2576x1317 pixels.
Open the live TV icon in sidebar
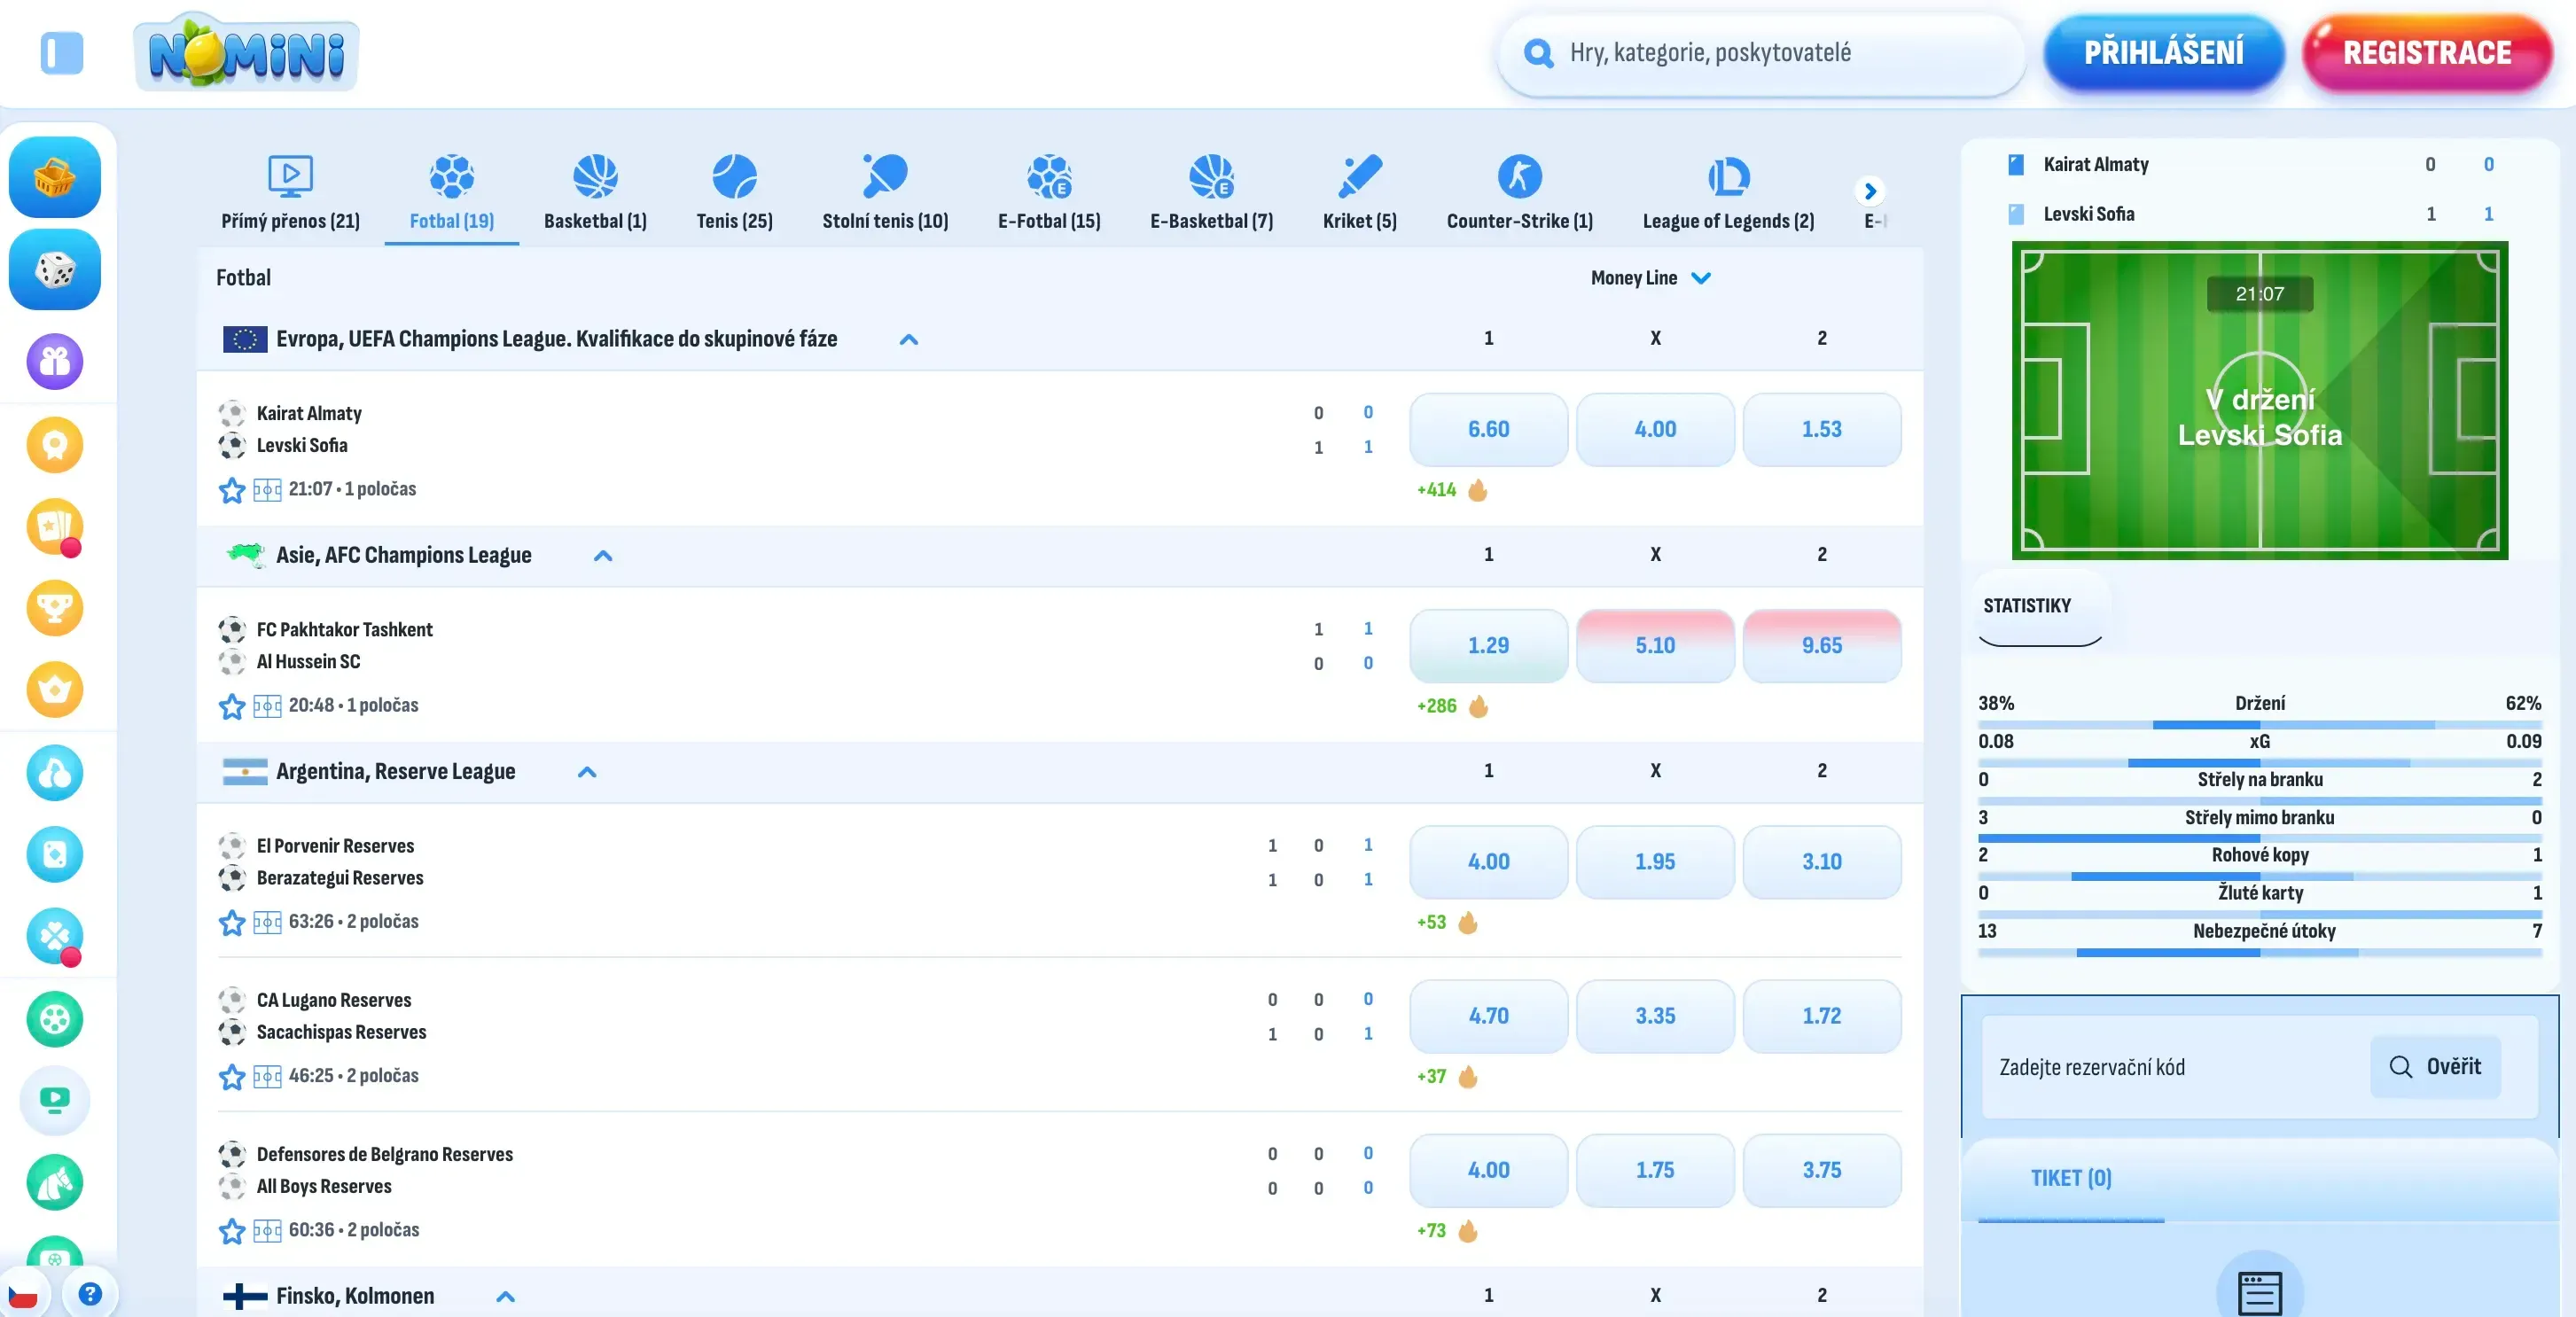coord(55,1101)
